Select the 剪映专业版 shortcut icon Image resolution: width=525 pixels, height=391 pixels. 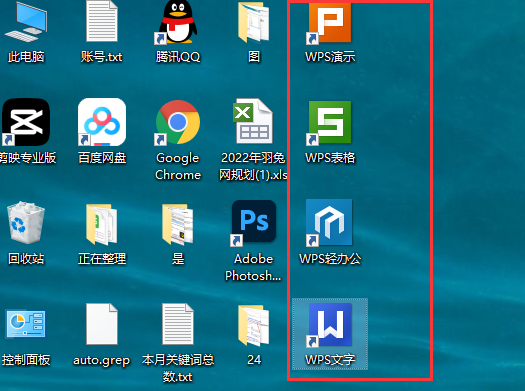(26, 122)
